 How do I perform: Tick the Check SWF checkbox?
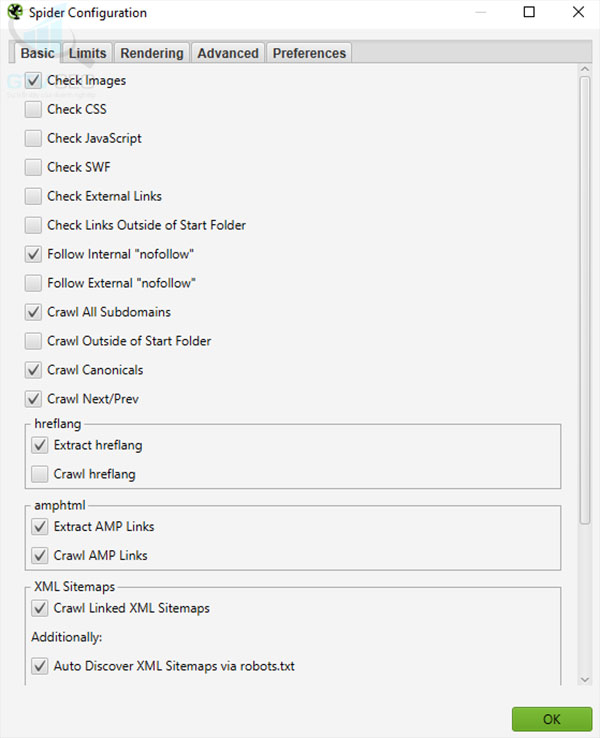(x=34, y=168)
